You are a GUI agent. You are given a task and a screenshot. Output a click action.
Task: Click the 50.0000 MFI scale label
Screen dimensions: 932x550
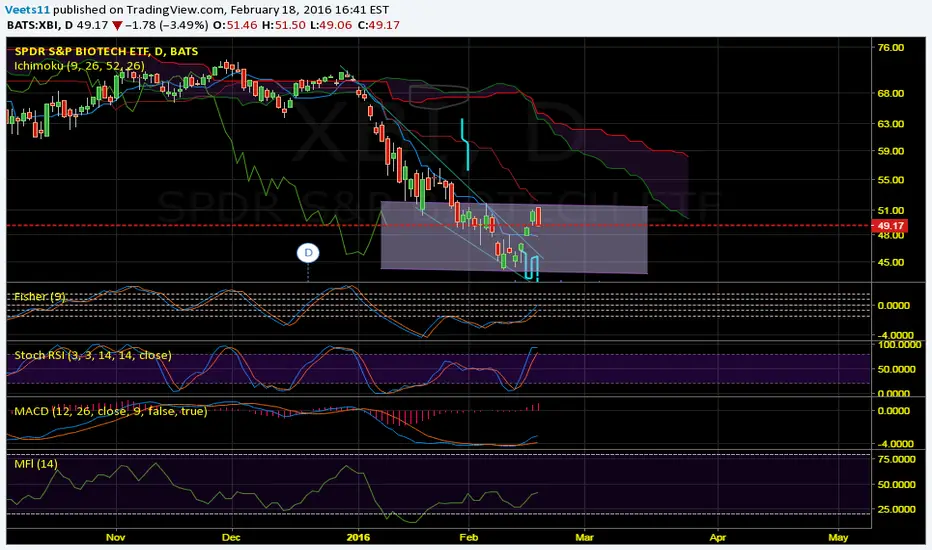click(x=896, y=485)
